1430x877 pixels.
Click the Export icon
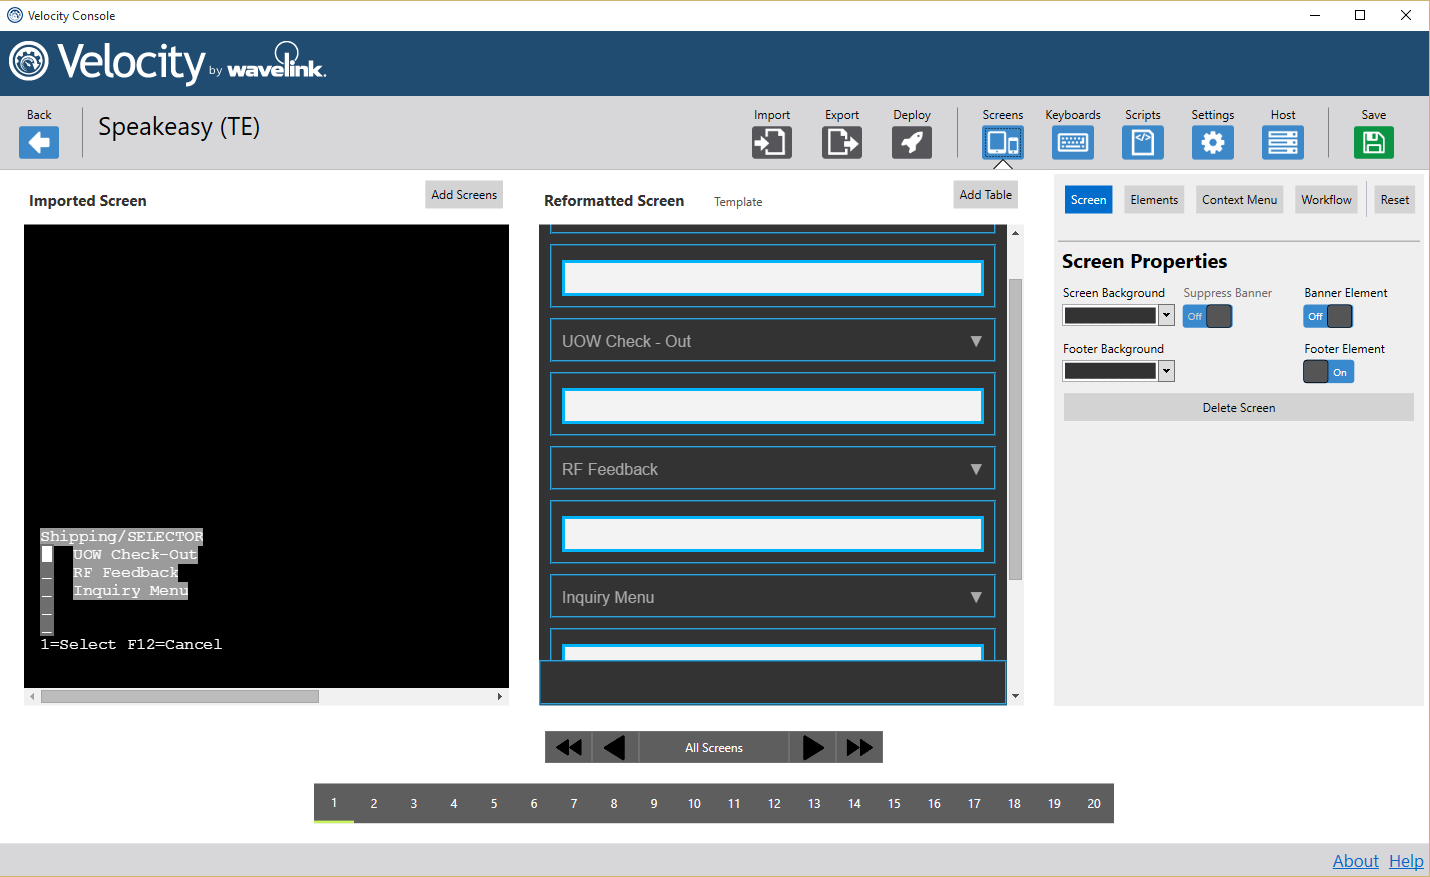coord(841,143)
